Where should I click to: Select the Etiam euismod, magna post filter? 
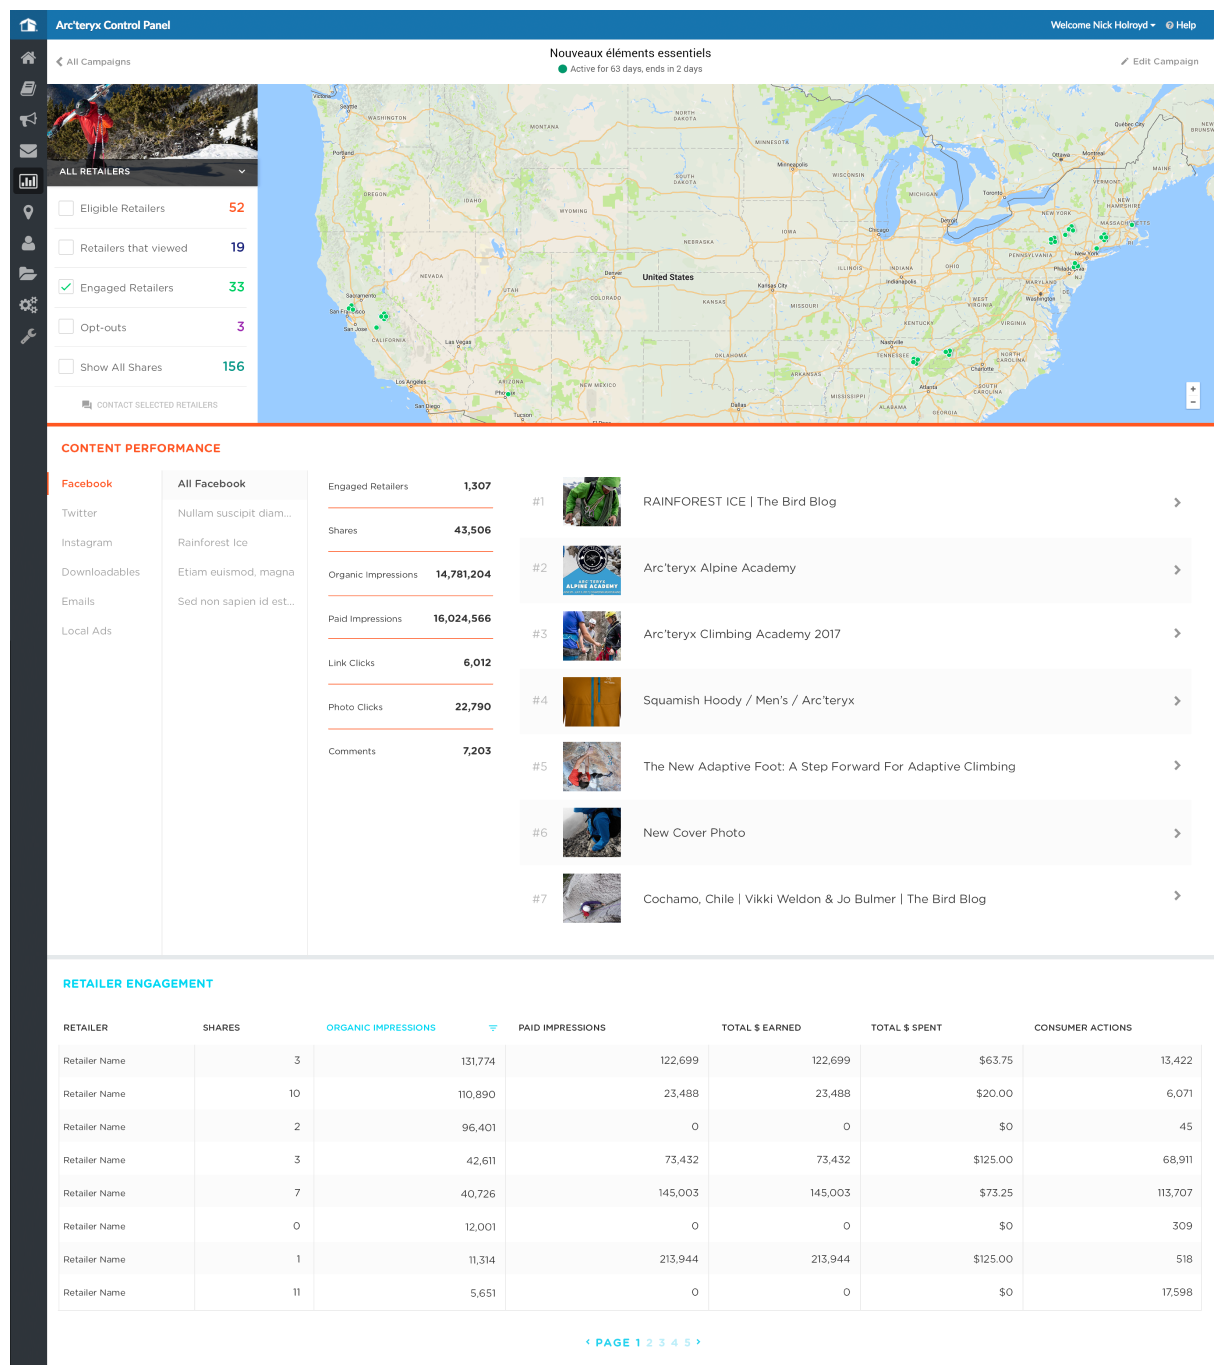pyautogui.click(x=236, y=572)
